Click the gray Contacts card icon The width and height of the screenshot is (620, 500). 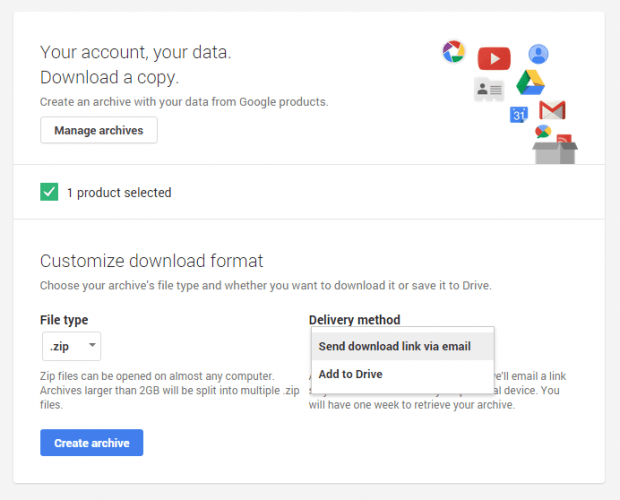coord(488,89)
